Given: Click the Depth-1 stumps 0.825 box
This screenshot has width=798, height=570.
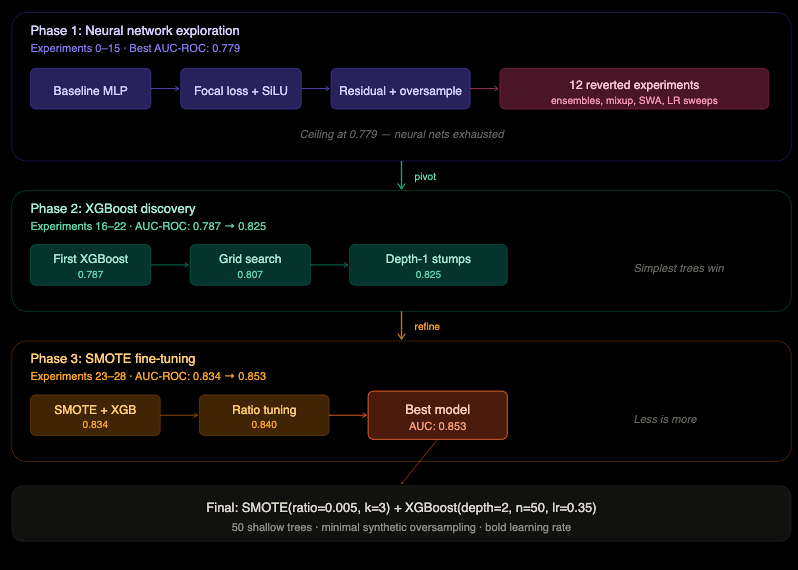Looking at the screenshot, I should pyautogui.click(x=428, y=265).
